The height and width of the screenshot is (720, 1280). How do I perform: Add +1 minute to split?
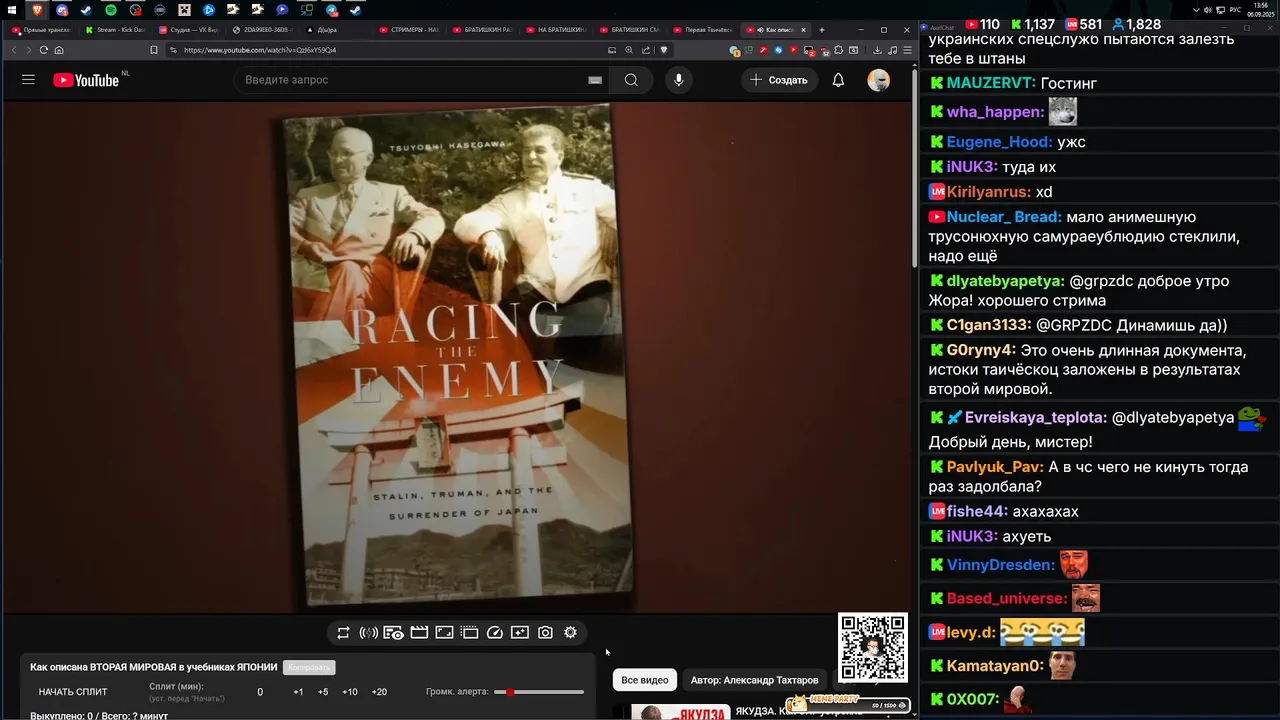[298, 692]
